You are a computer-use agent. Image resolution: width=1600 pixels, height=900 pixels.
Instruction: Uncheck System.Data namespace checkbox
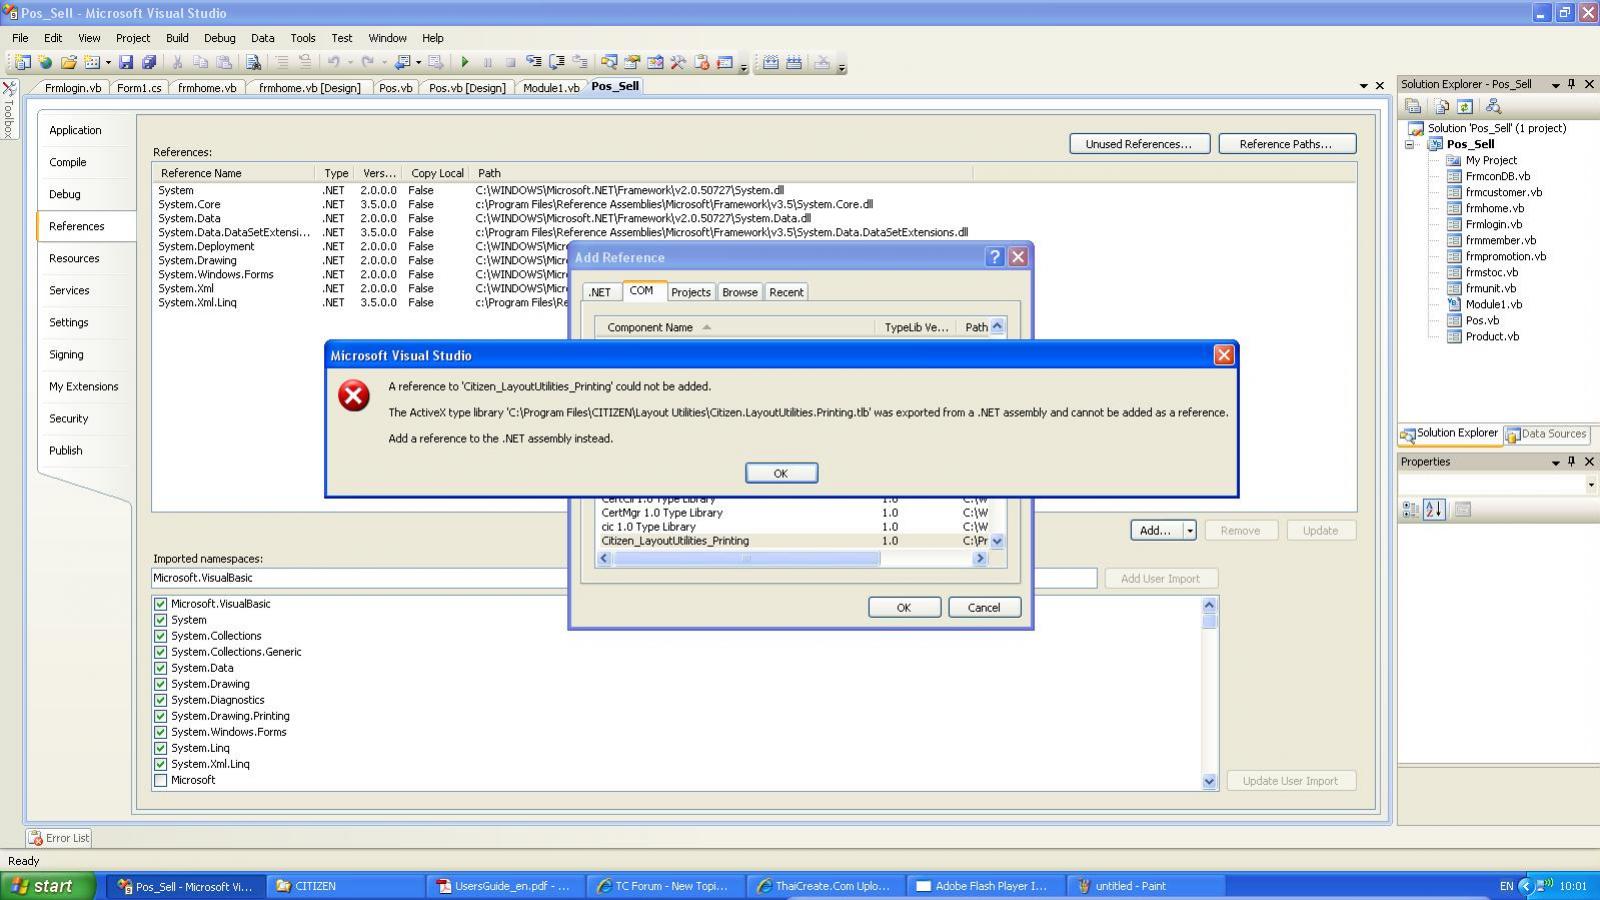160,668
